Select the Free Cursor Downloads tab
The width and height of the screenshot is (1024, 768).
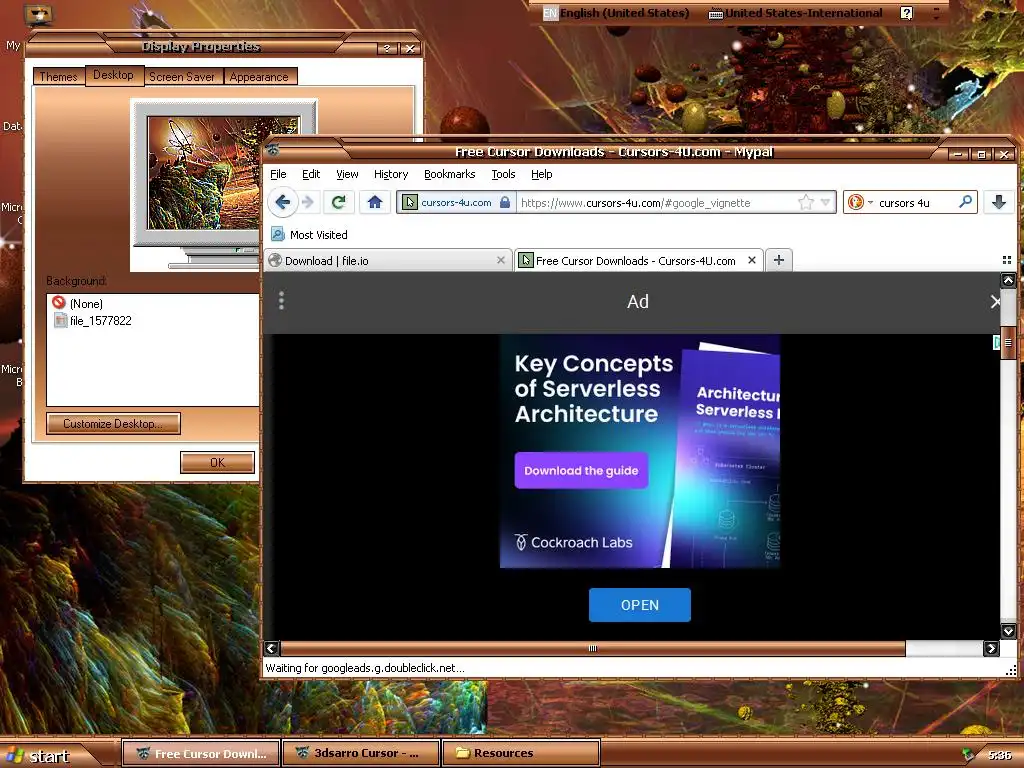click(639, 261)
